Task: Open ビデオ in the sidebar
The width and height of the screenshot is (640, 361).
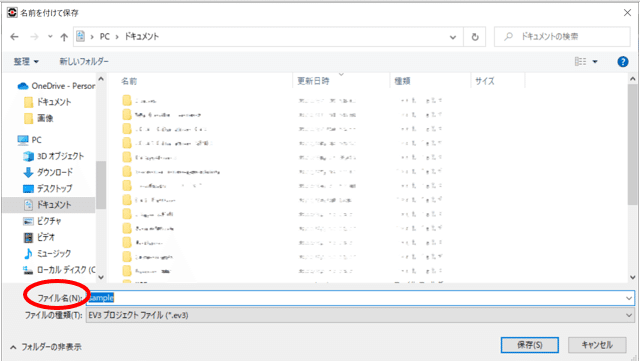Action: click(x=46, y=237)
